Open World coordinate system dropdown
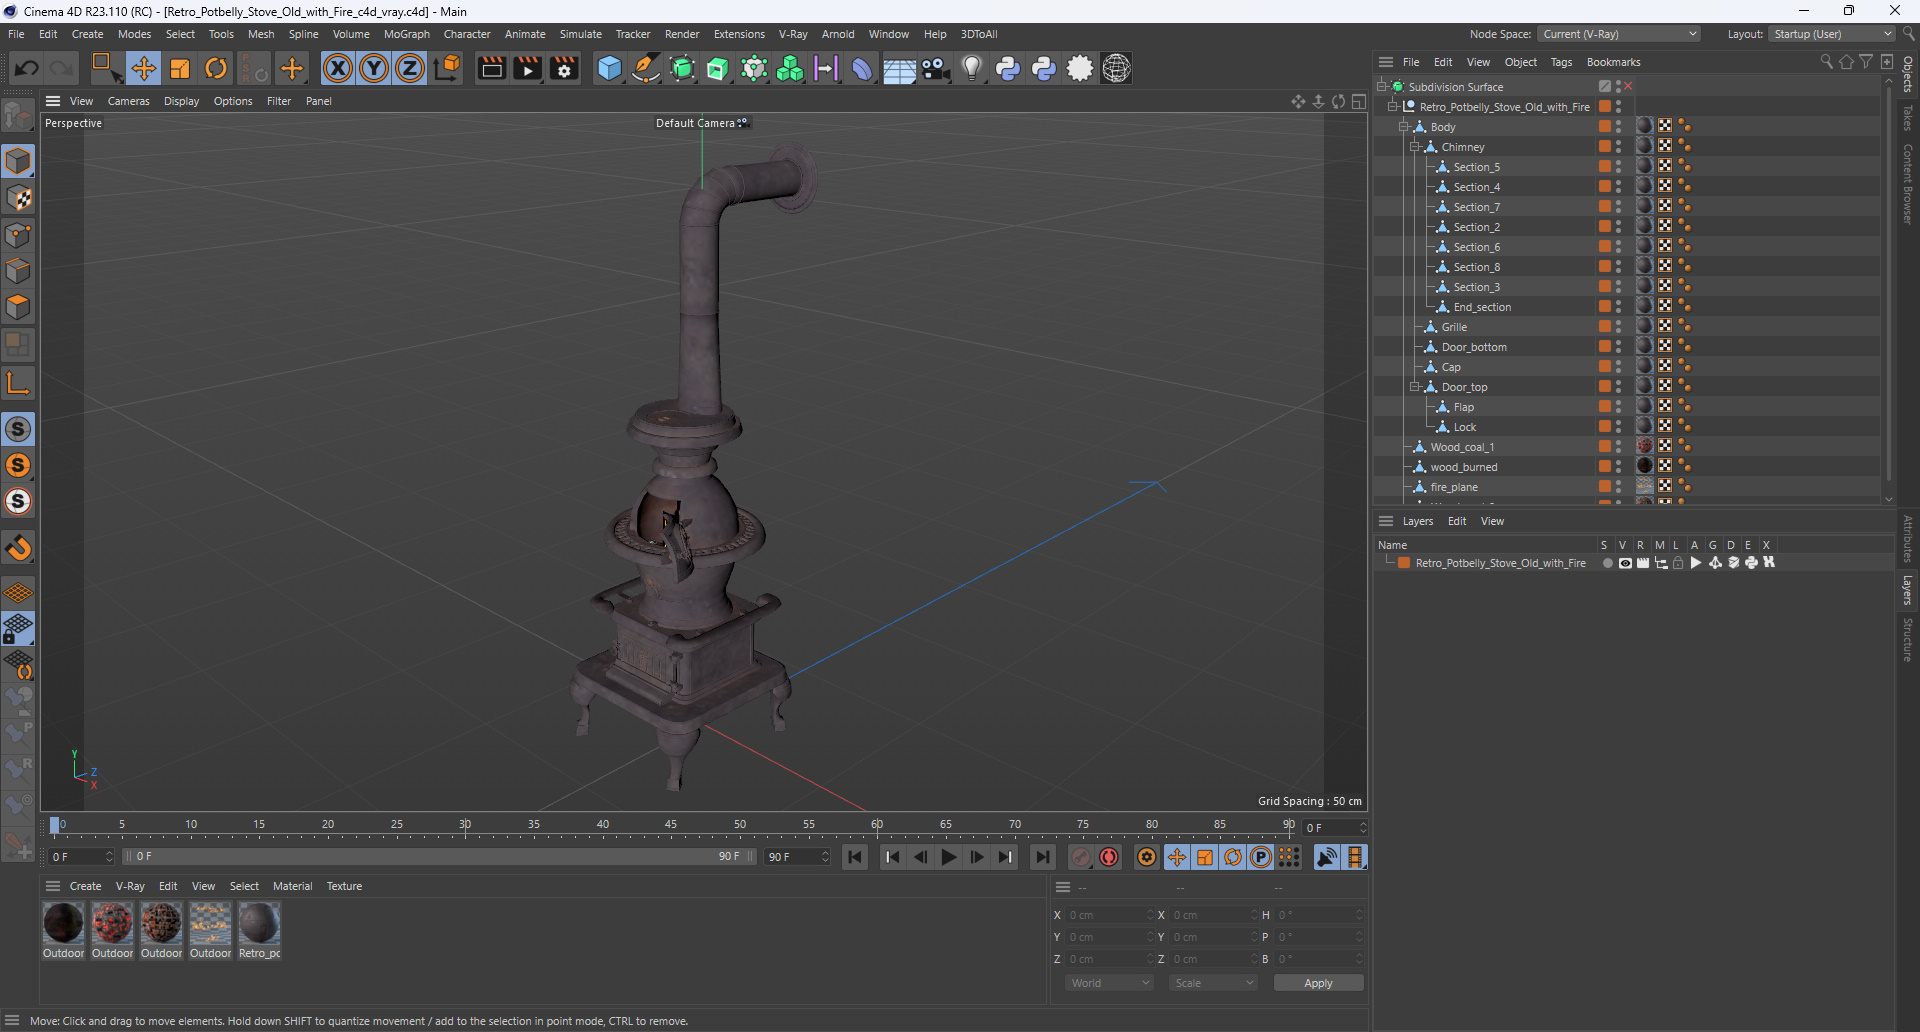 (x=1109, y=983)
